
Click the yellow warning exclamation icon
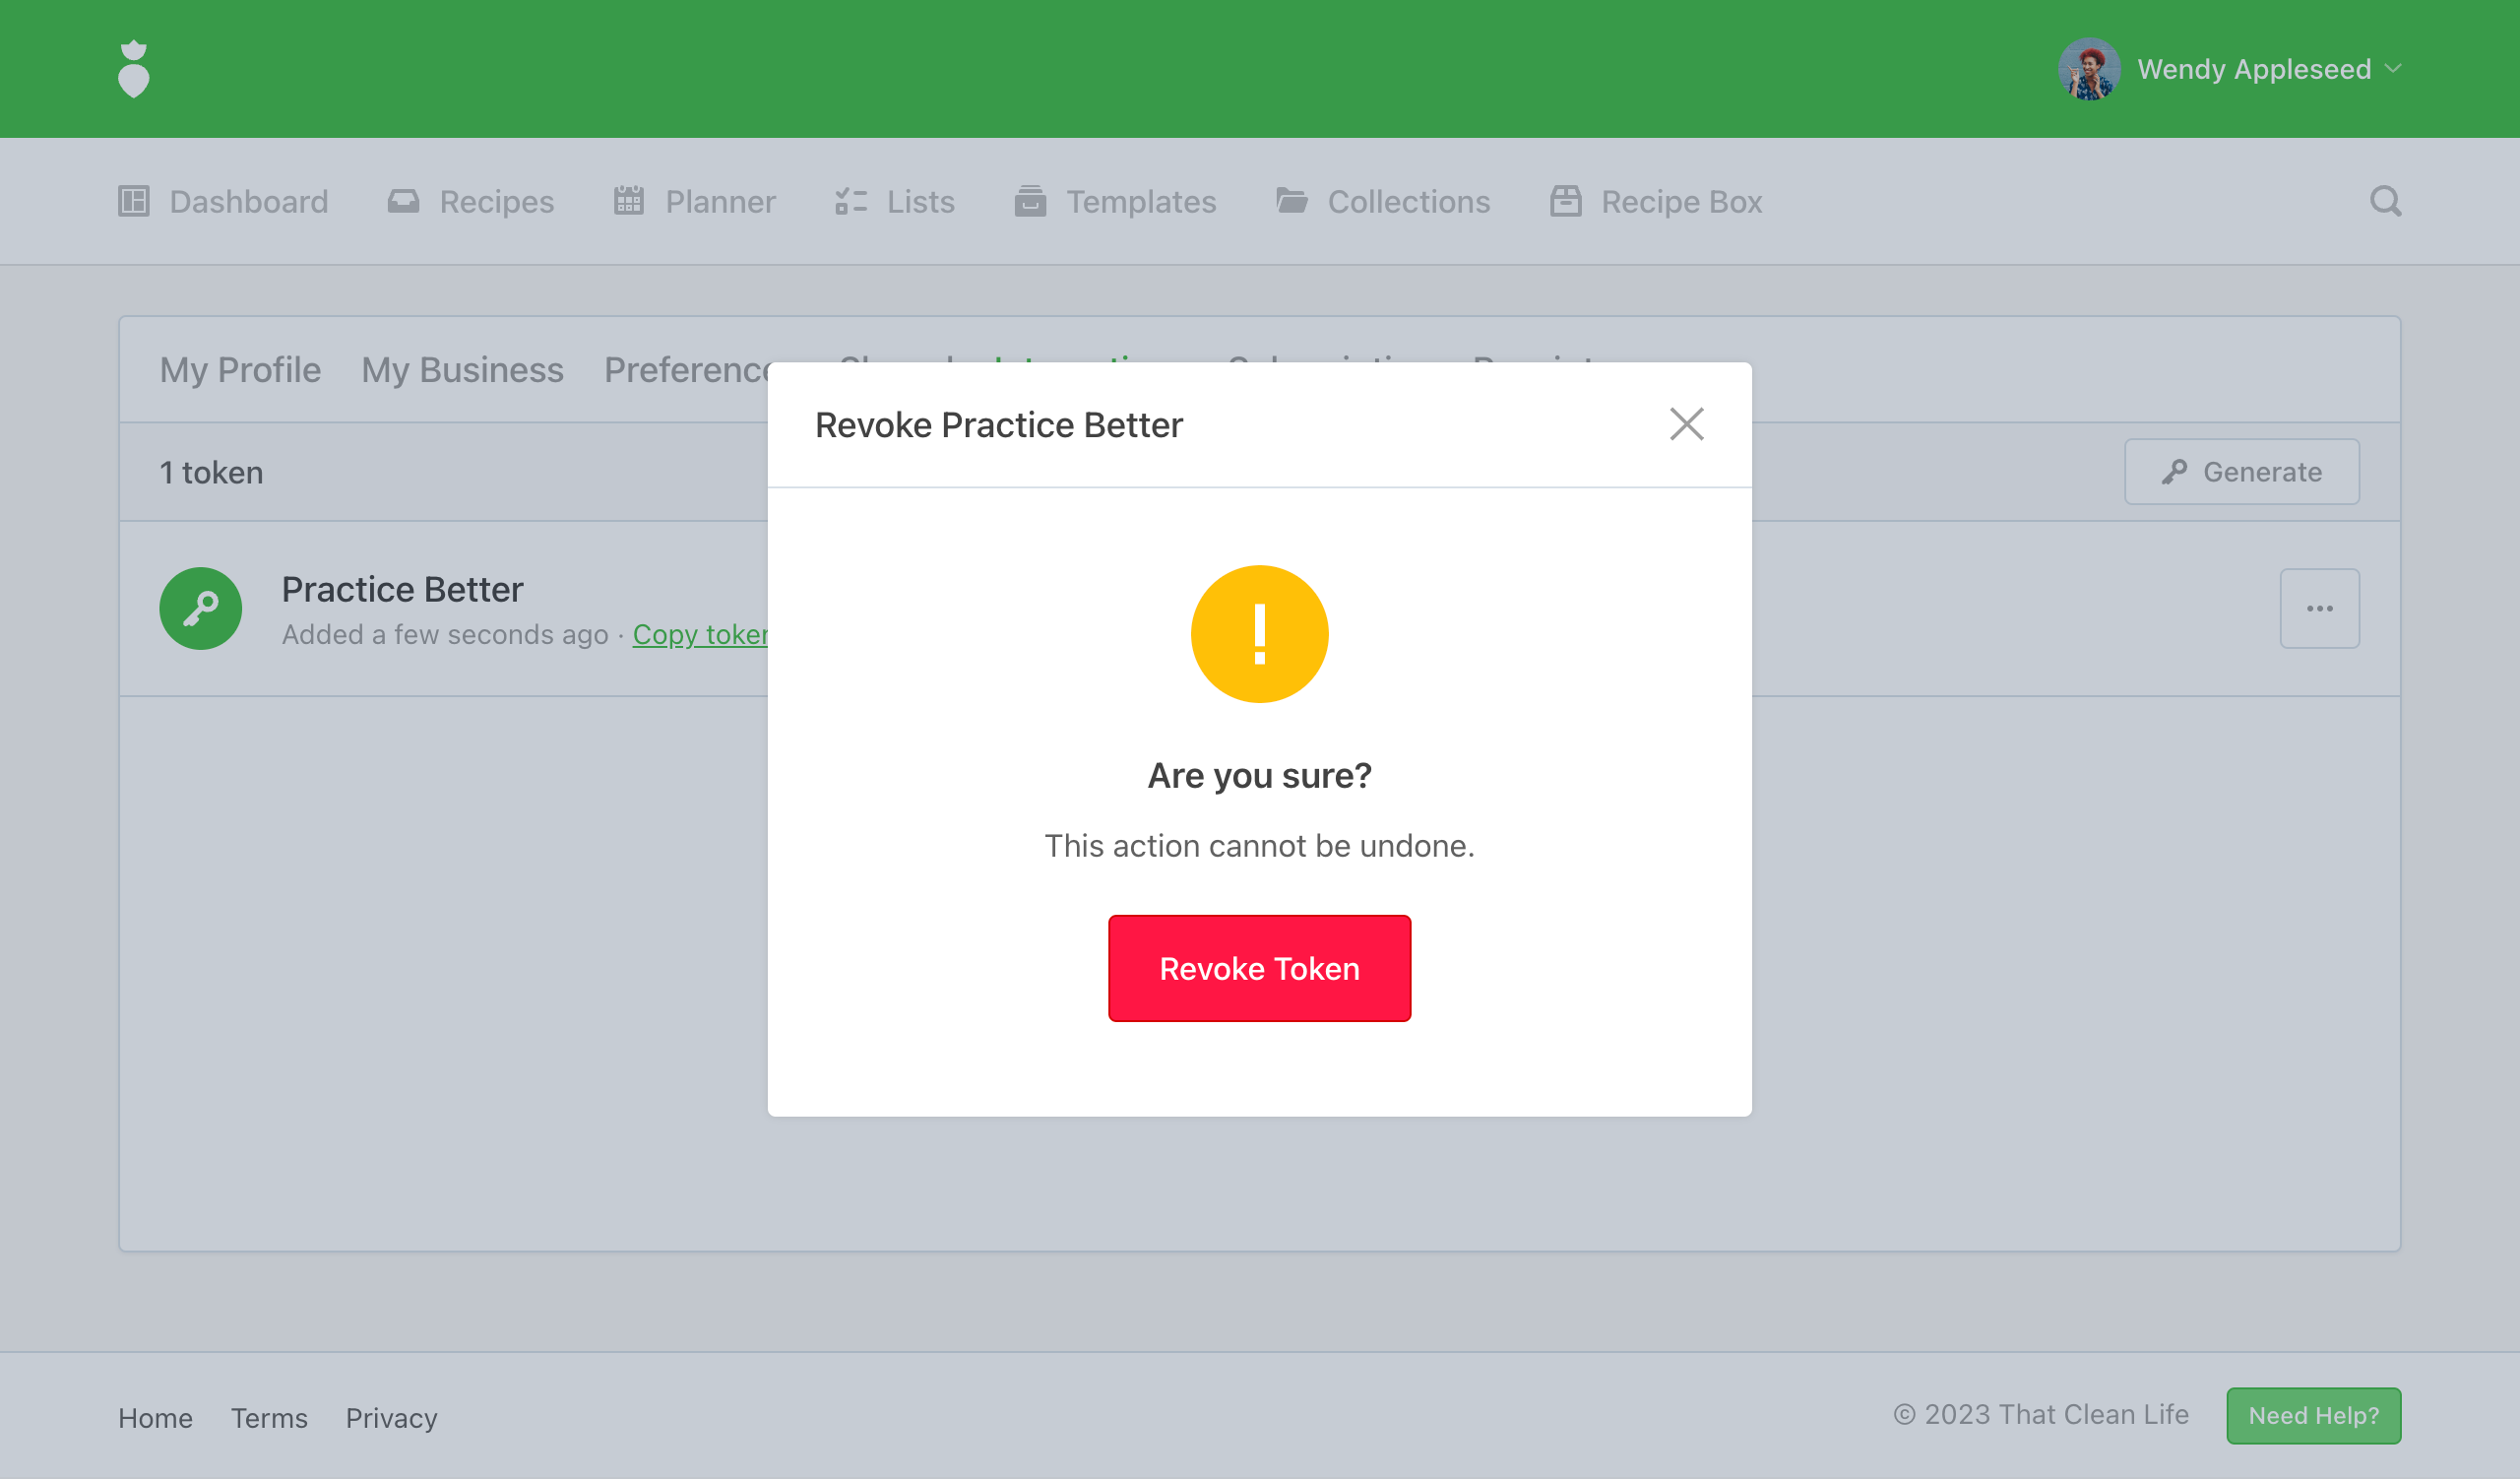click(1259, 634)
